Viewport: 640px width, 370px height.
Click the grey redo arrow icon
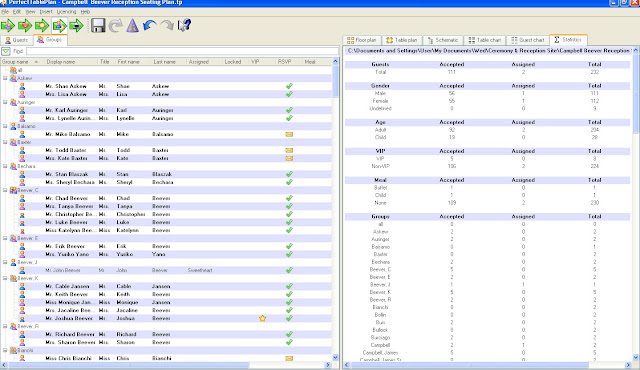point(167,25)
